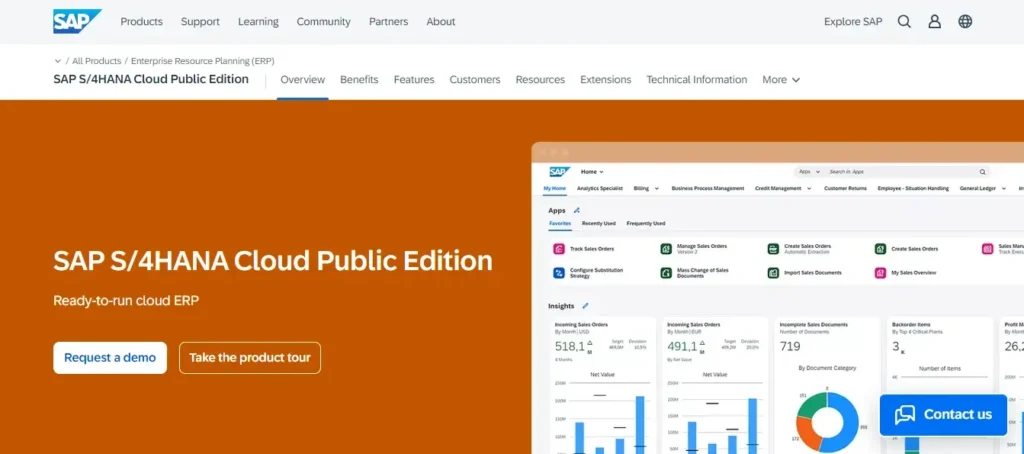Click the SAP logo inside the dashboard preview
Image resolution: width=1024 pixels, height=454 pixels.
coord(560,172)
